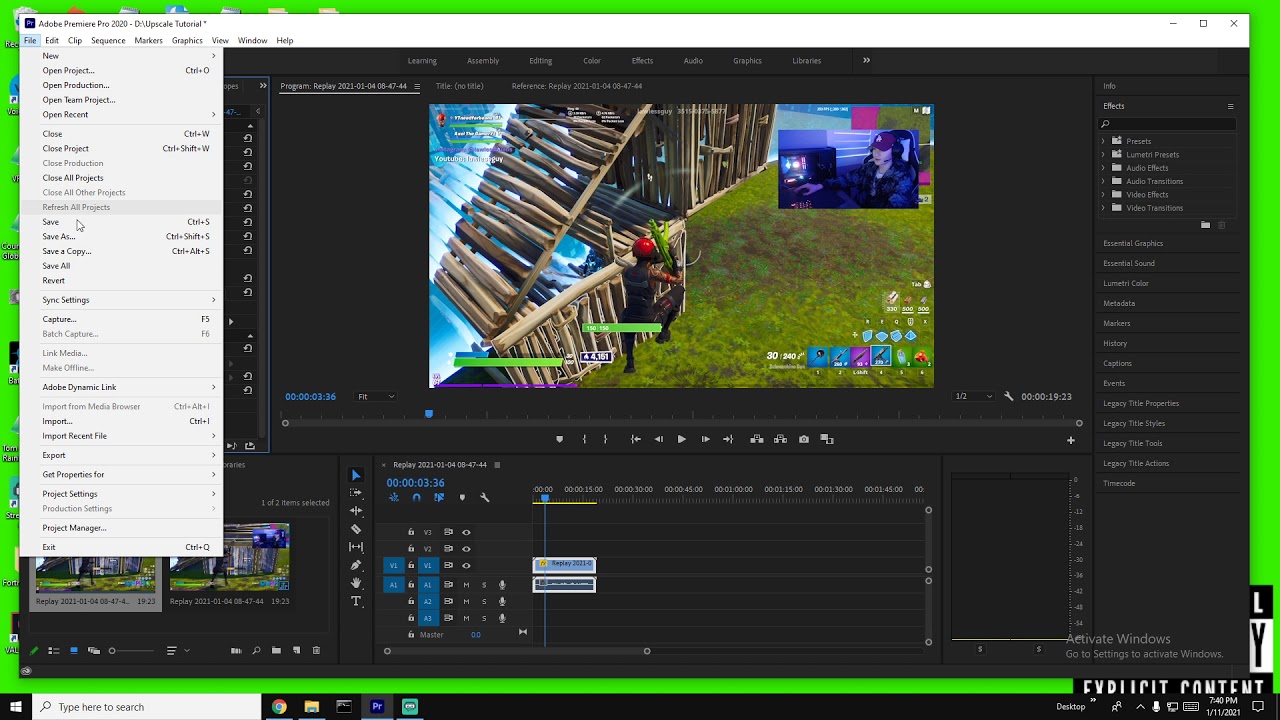Select the Hand tool
Screen dimensions: 1280x720
(x=356, y=583)
